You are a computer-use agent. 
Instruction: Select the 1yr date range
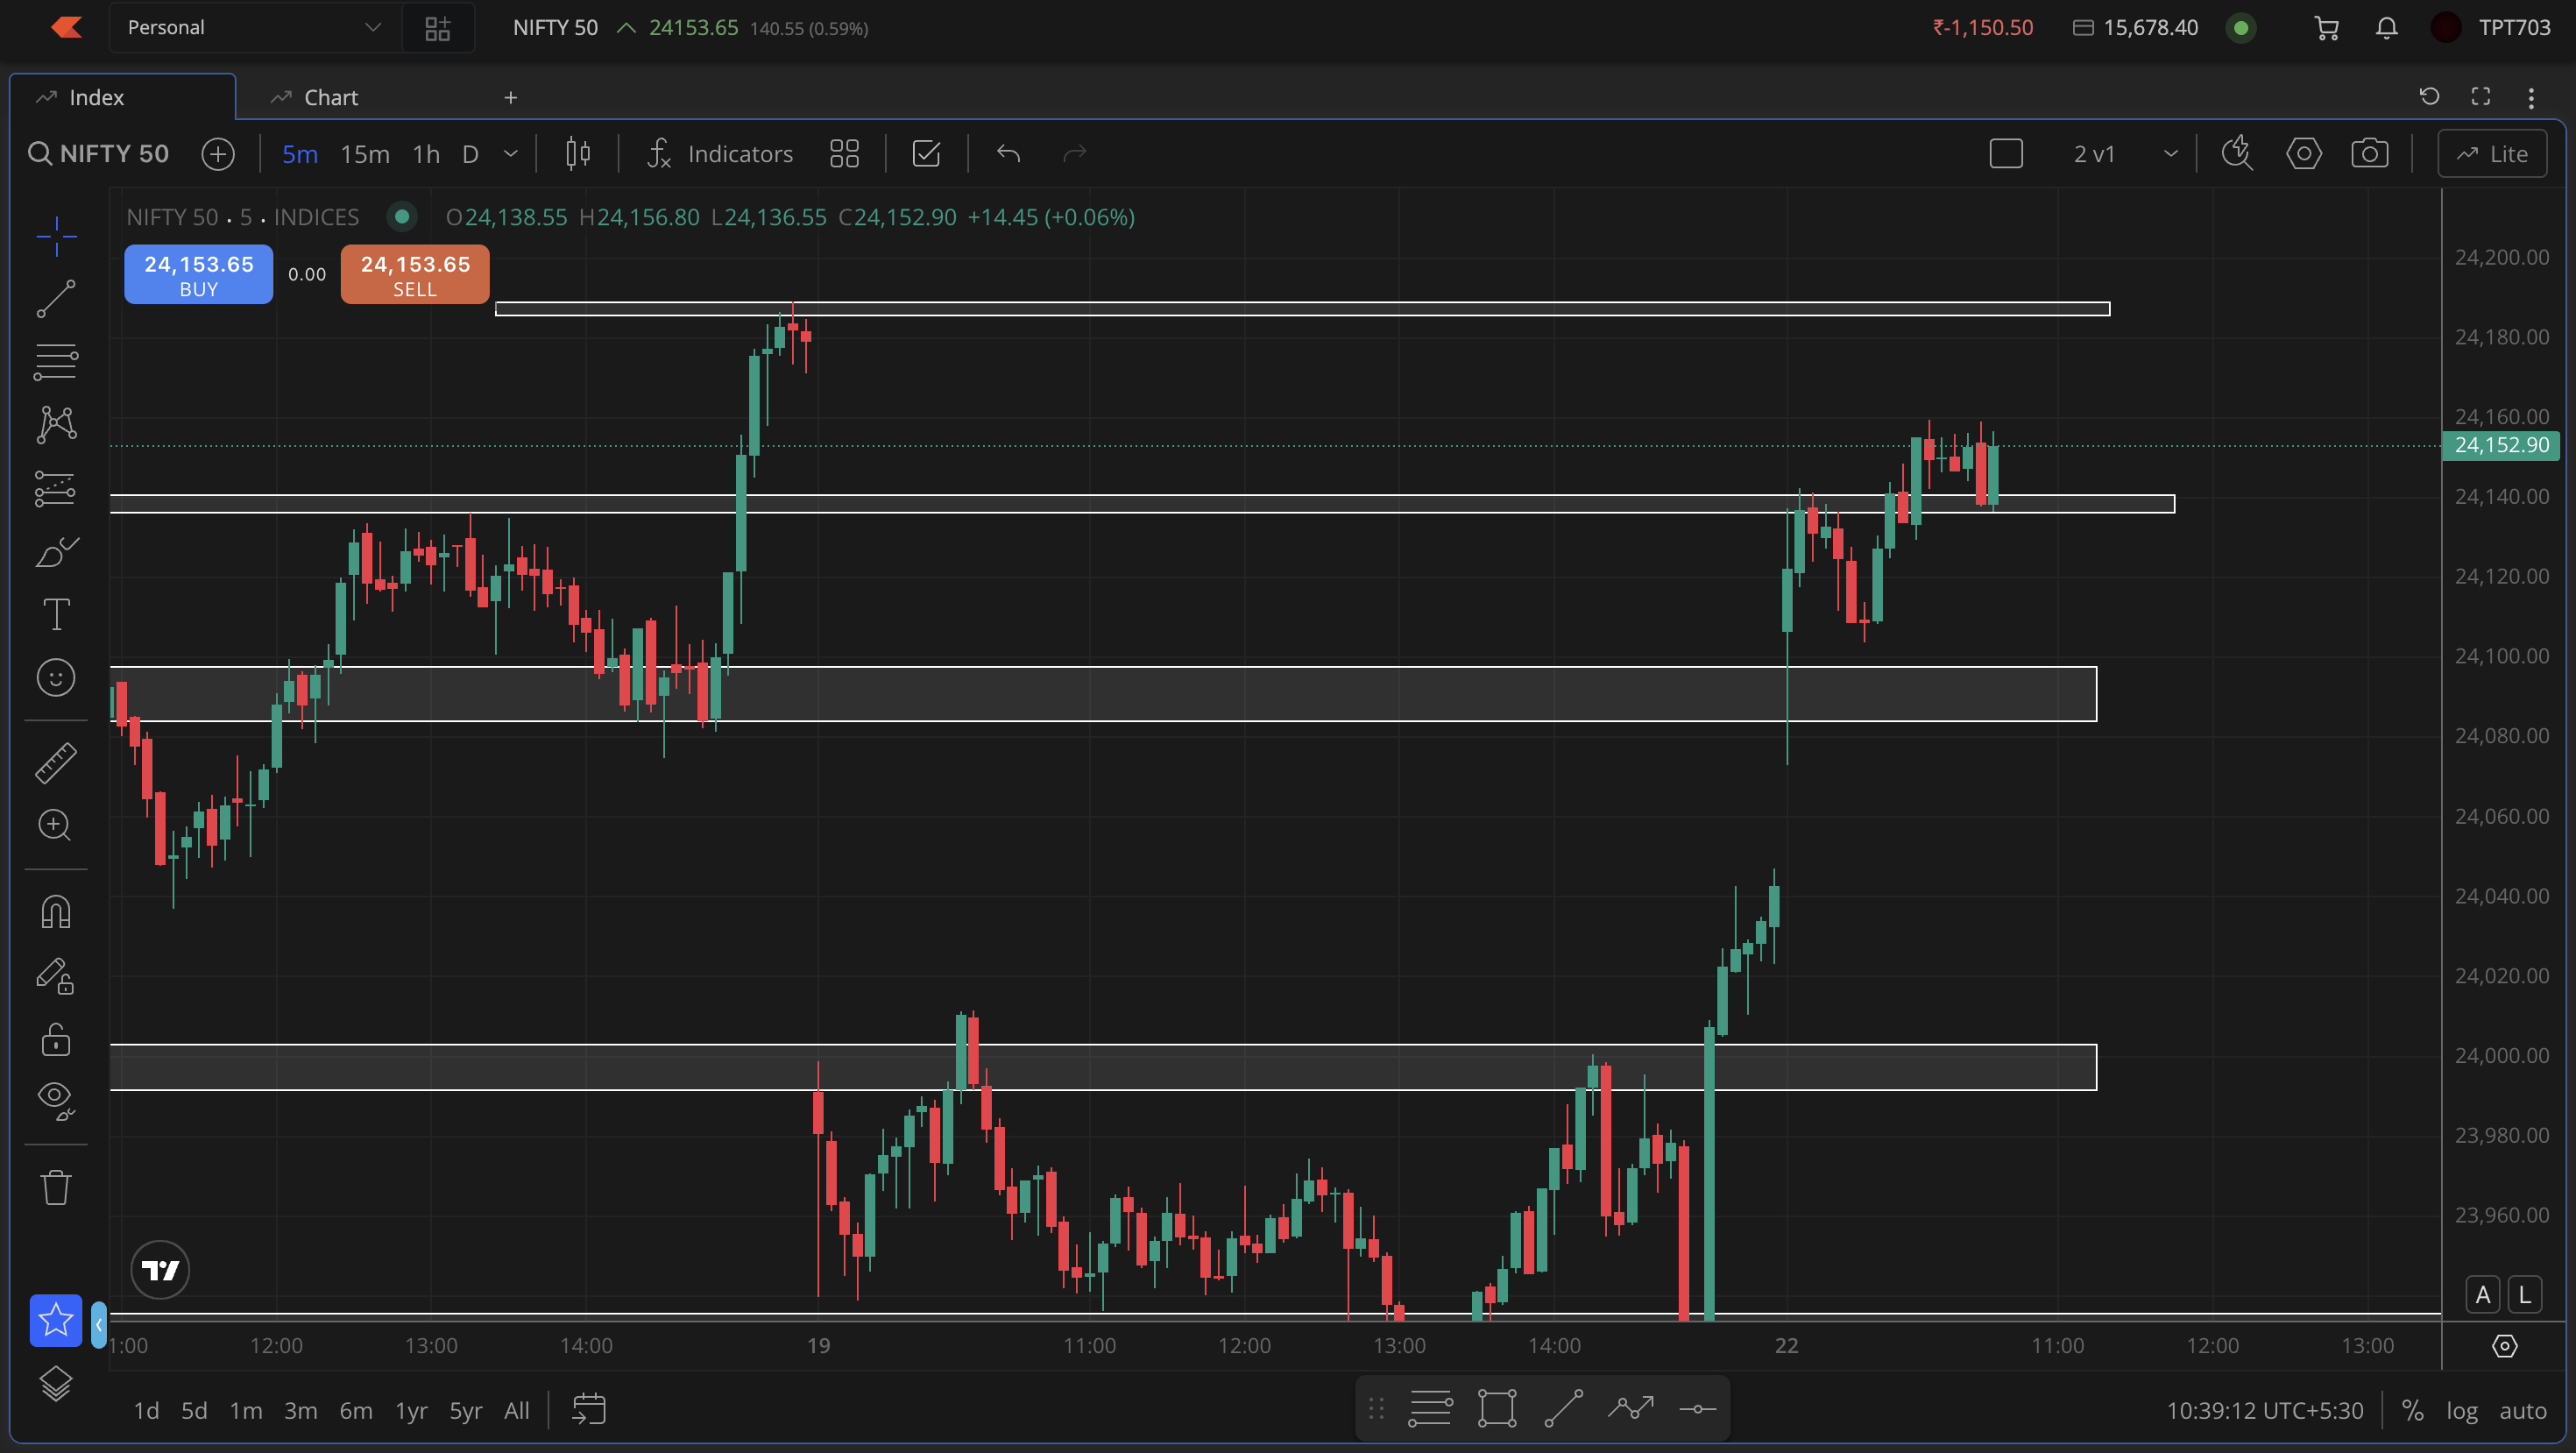[411, 1411]
